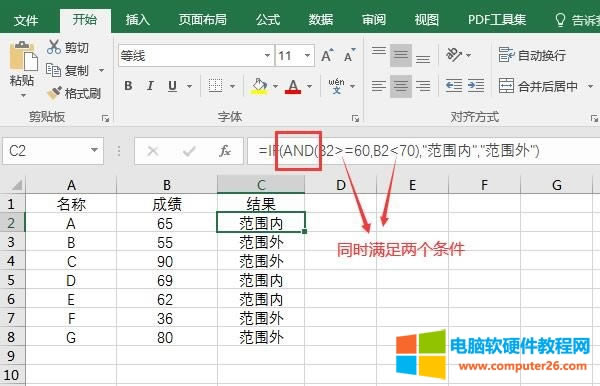Open paste options dropdown arrow
The width and height of the screenshot is (600, 386).
23,95
